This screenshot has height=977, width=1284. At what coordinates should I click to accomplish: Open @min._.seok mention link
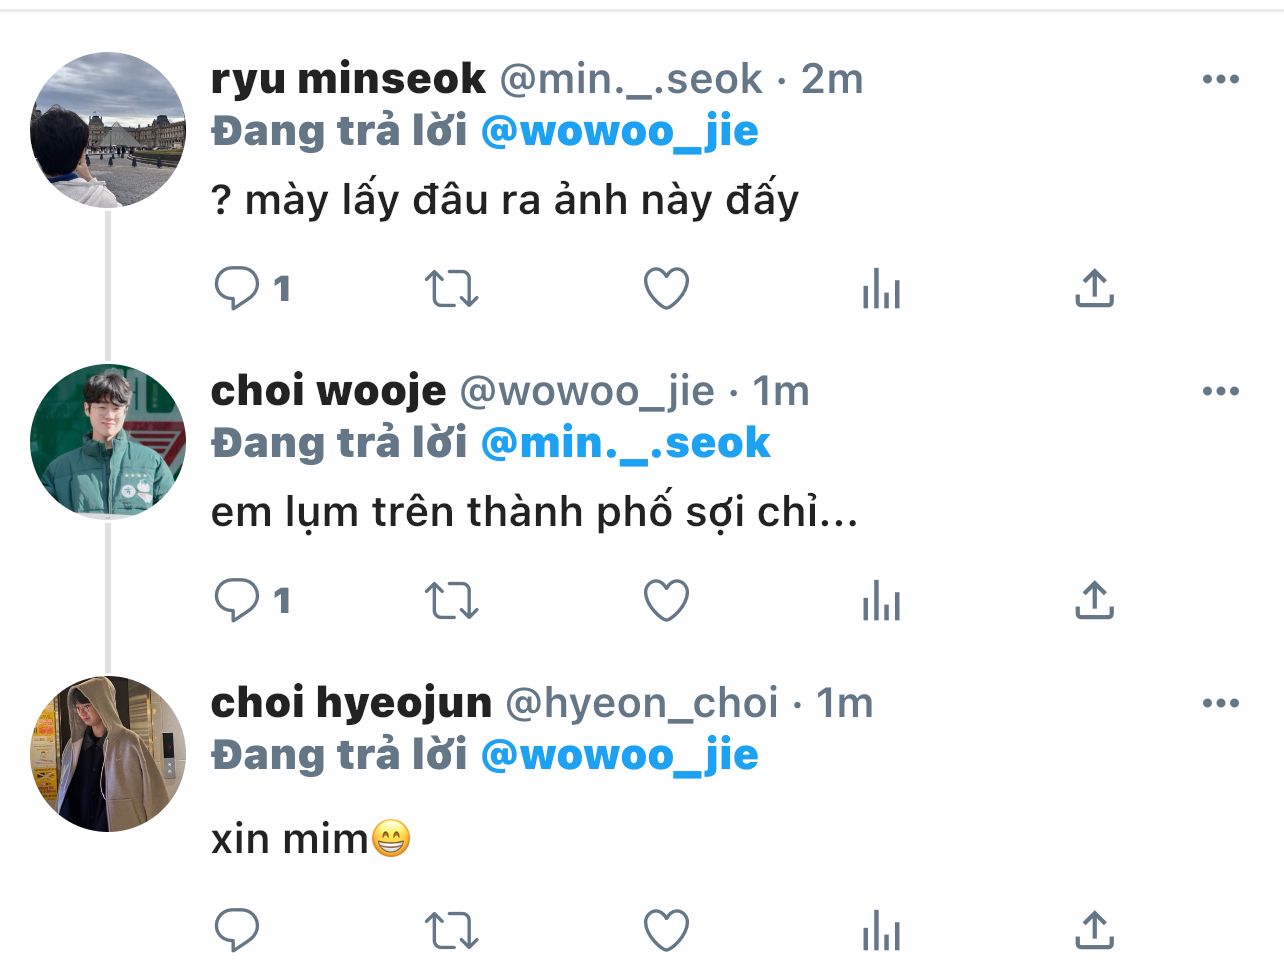pyautogui.click(x=626, y=443)
